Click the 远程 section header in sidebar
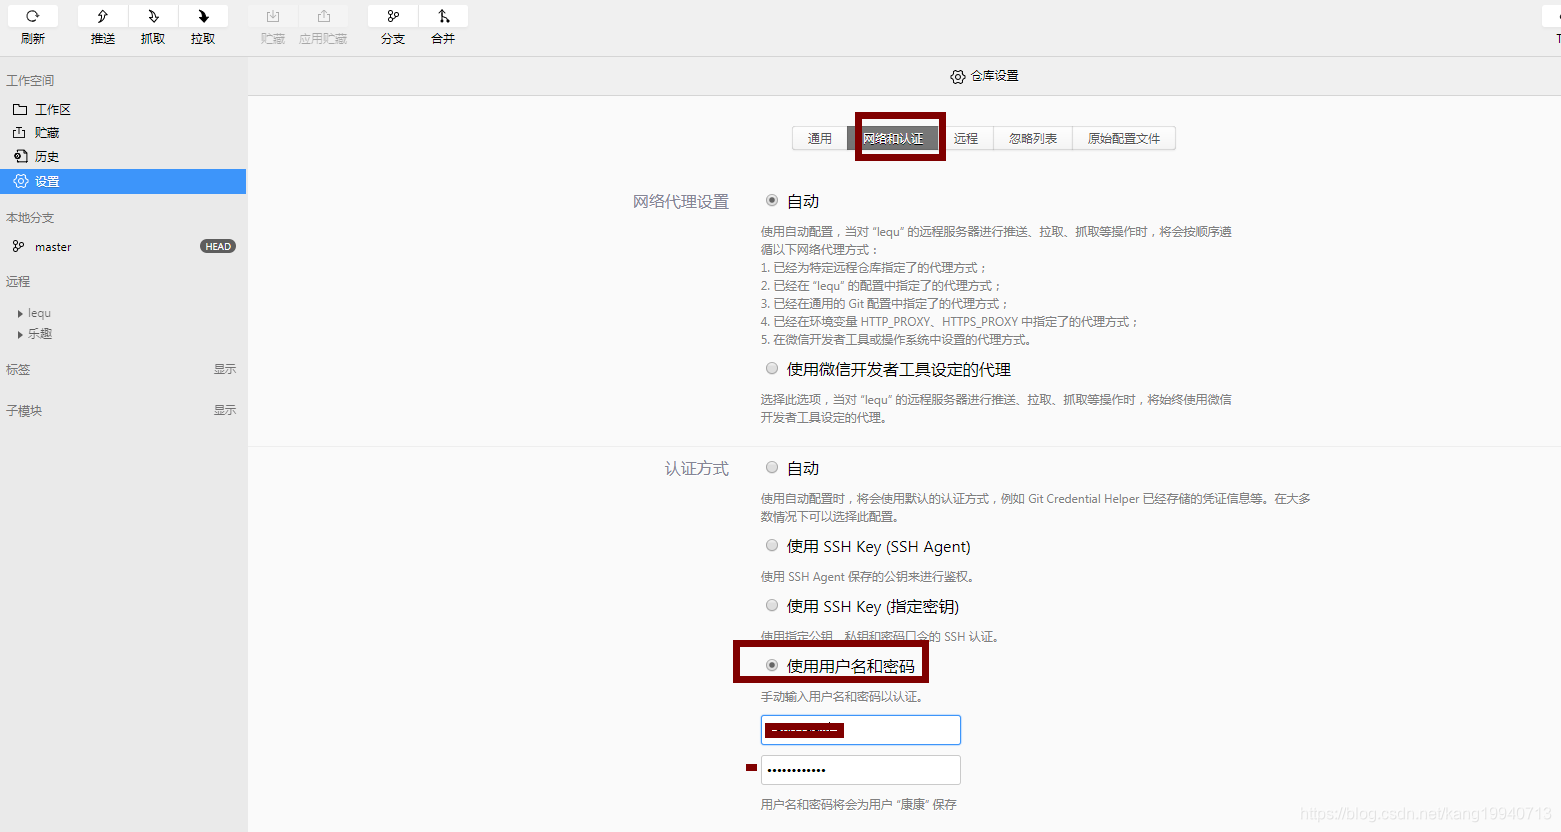Viewport: 1561px width, 832px height. 18,281
